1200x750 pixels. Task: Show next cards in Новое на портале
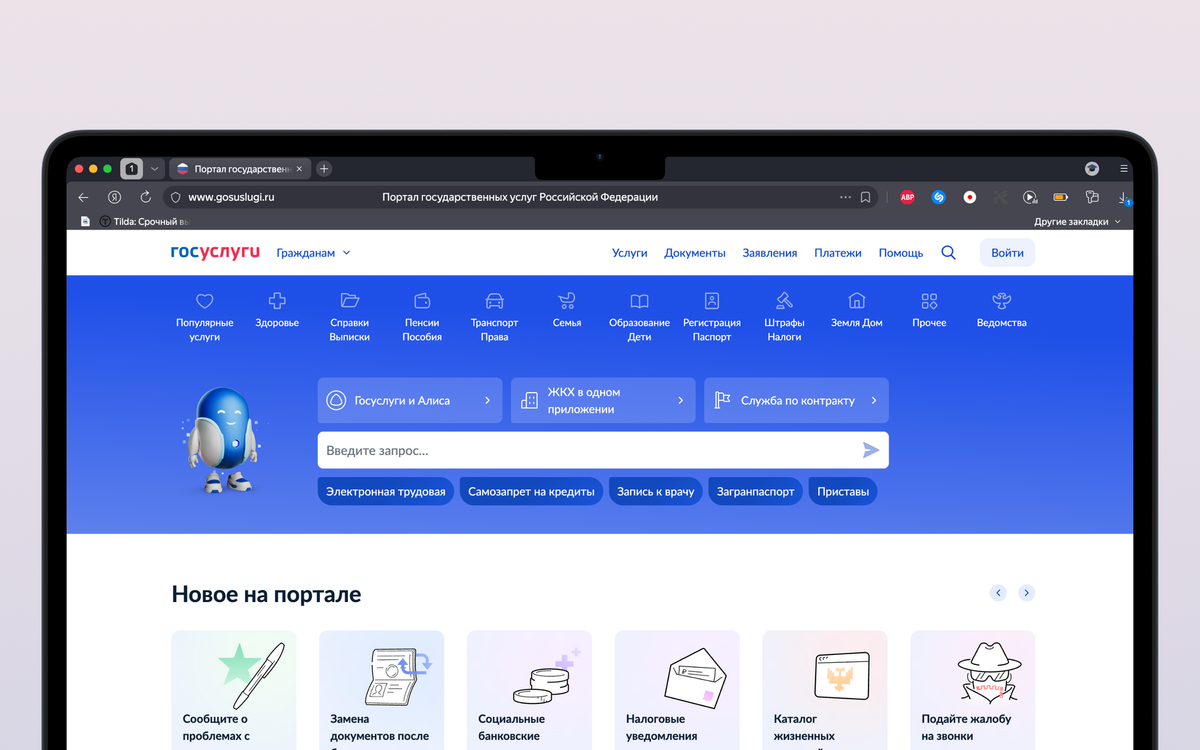pyautogui.click(x=1026, y=593)
